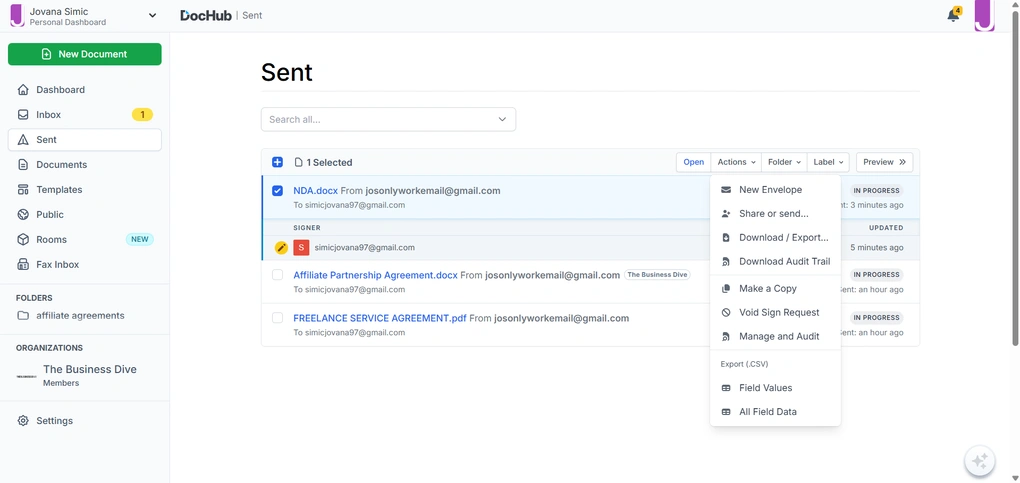Choose Void Sign Request from menu
The width and height of the screenshot is (1020, 483).
pyautogui.click(x=778, y=313)
